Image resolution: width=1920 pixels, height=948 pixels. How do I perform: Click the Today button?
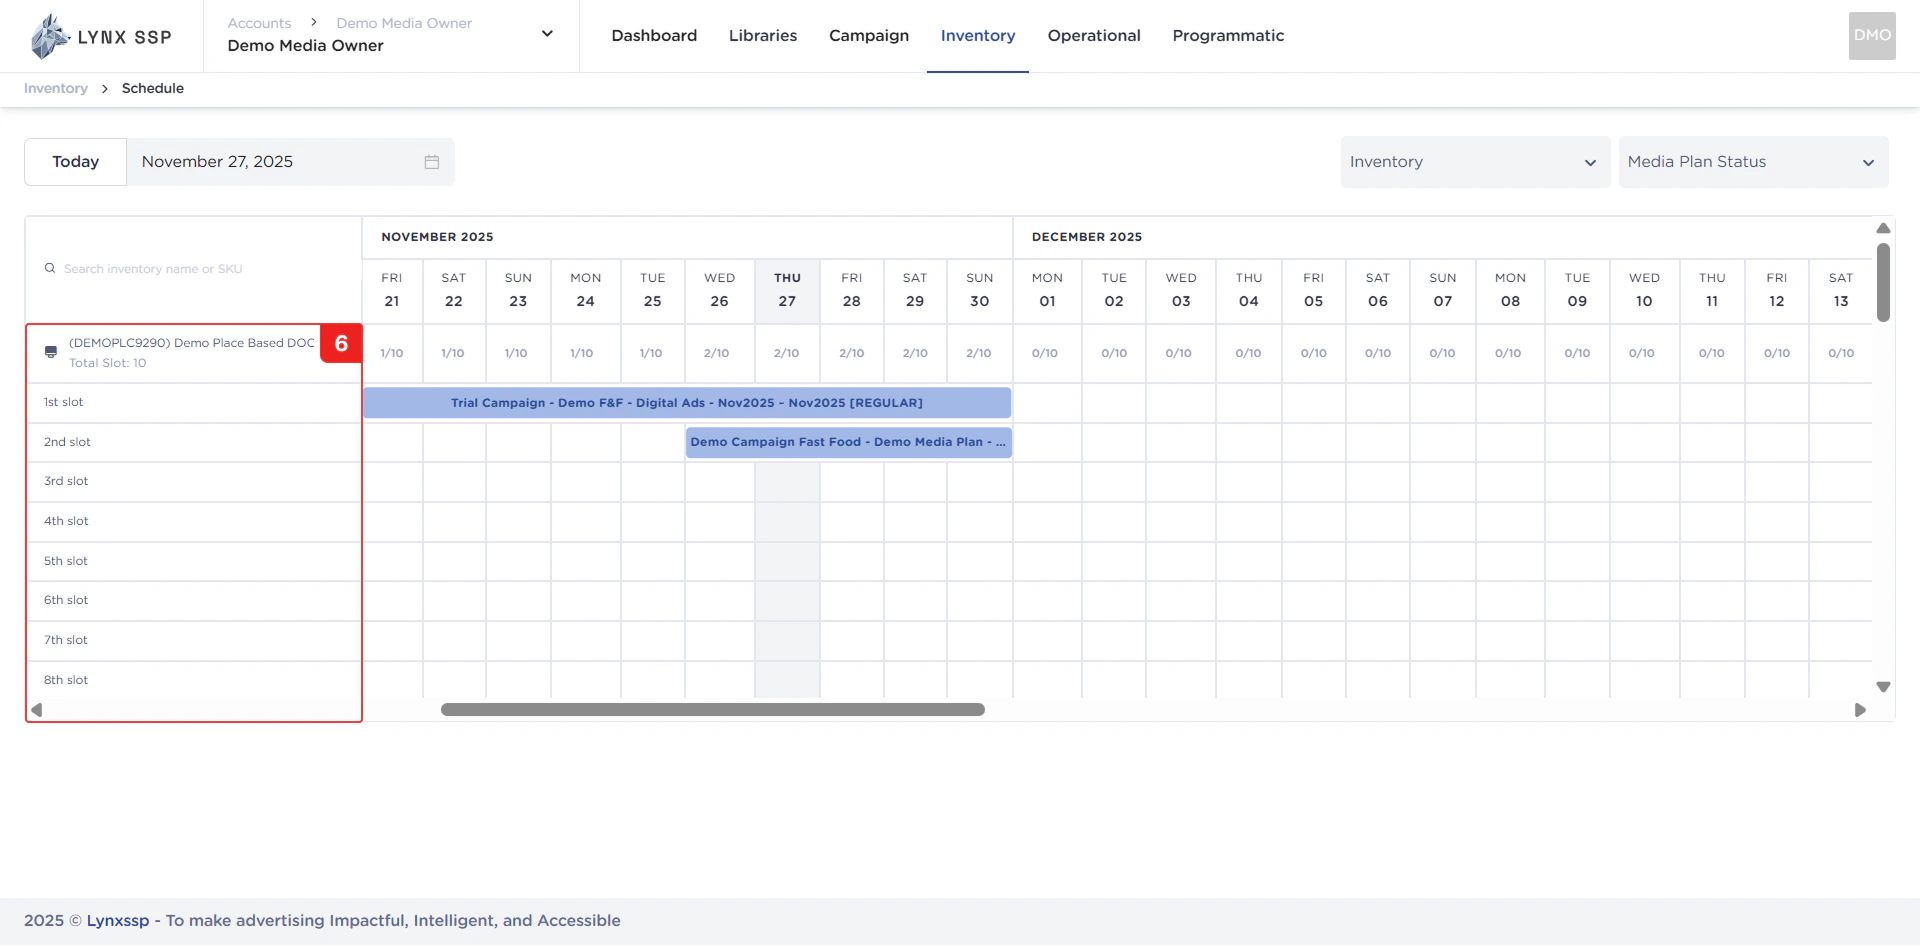coord(76,162)
